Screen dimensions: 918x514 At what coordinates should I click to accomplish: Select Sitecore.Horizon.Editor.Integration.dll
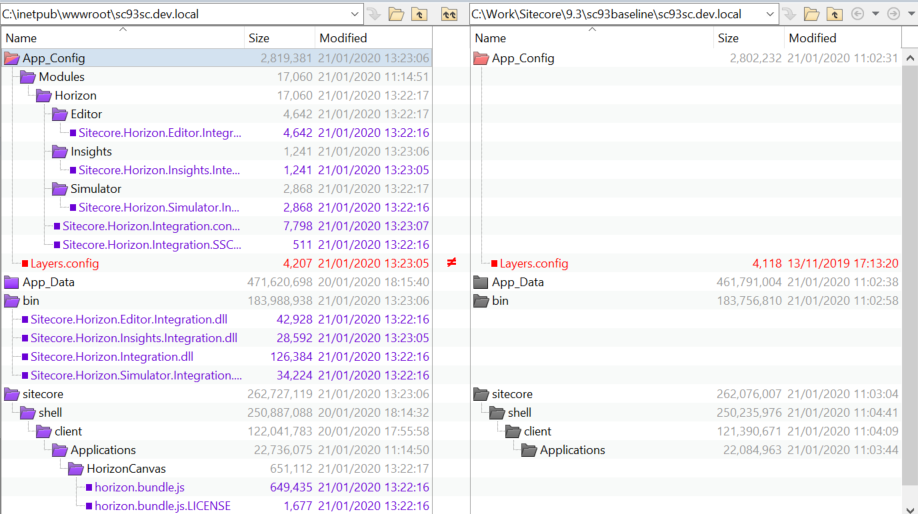click(129, 320)
